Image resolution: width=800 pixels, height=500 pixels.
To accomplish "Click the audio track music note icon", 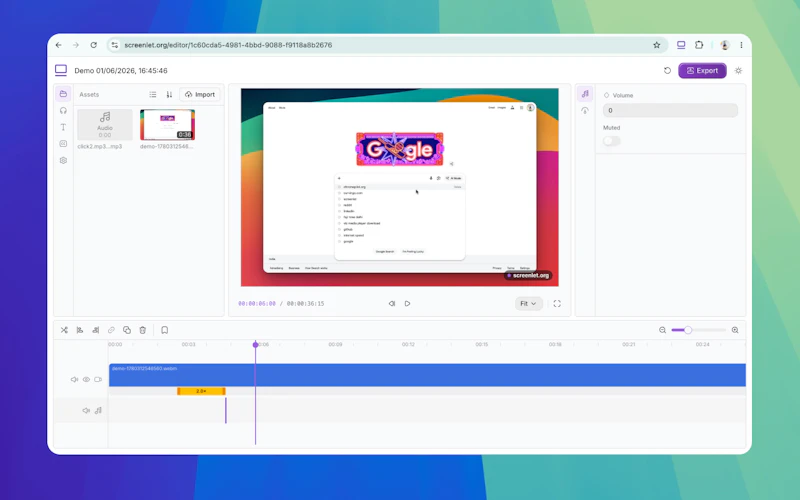I will [x=98, y=410].
